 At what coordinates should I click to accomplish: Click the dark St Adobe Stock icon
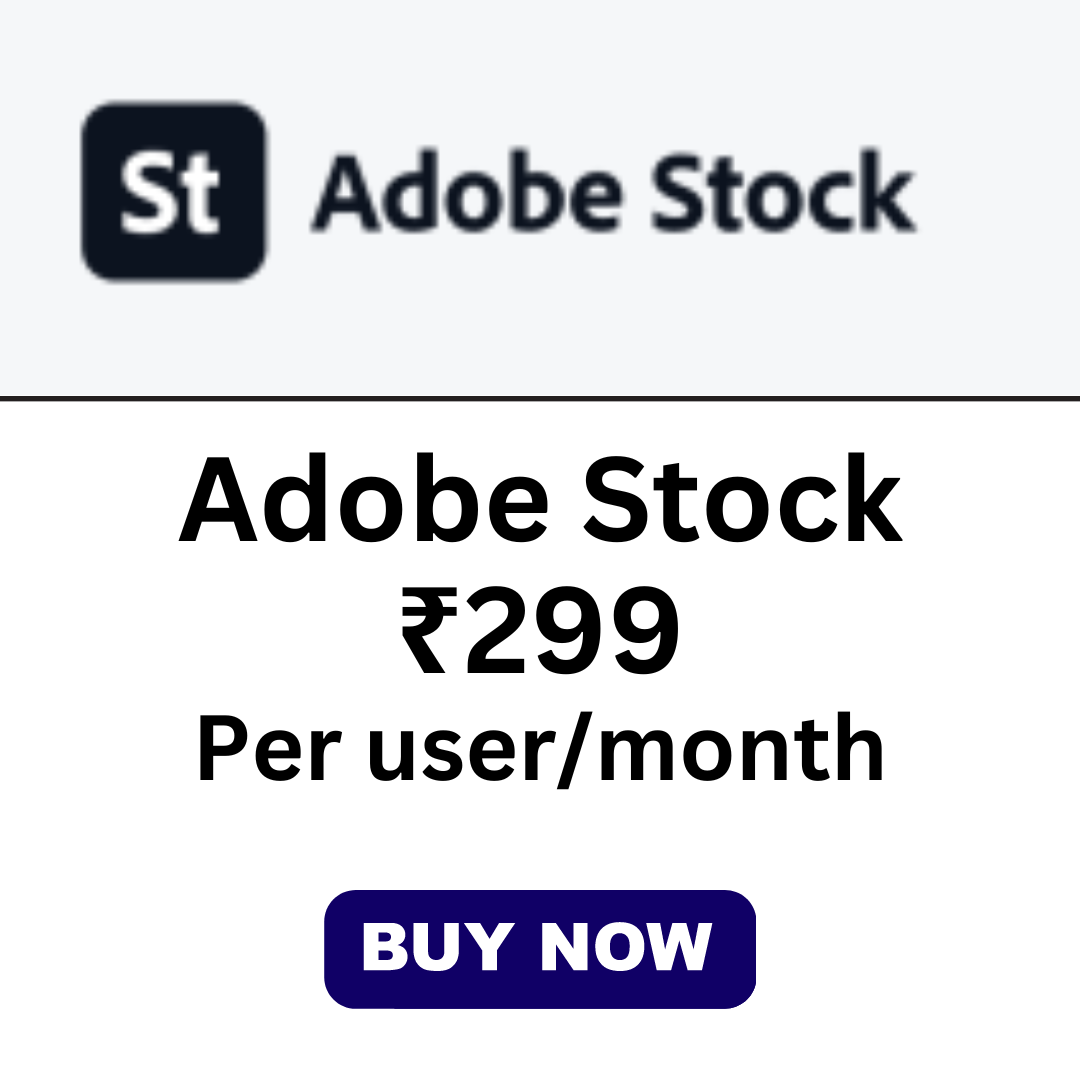[174, 191]
